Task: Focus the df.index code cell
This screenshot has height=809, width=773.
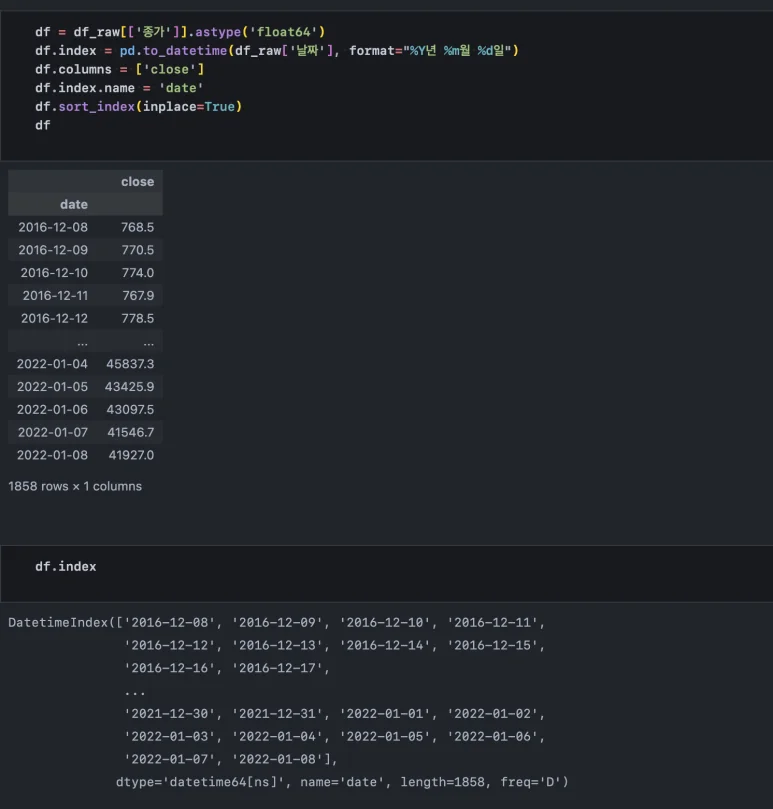Action: (66, 566)
